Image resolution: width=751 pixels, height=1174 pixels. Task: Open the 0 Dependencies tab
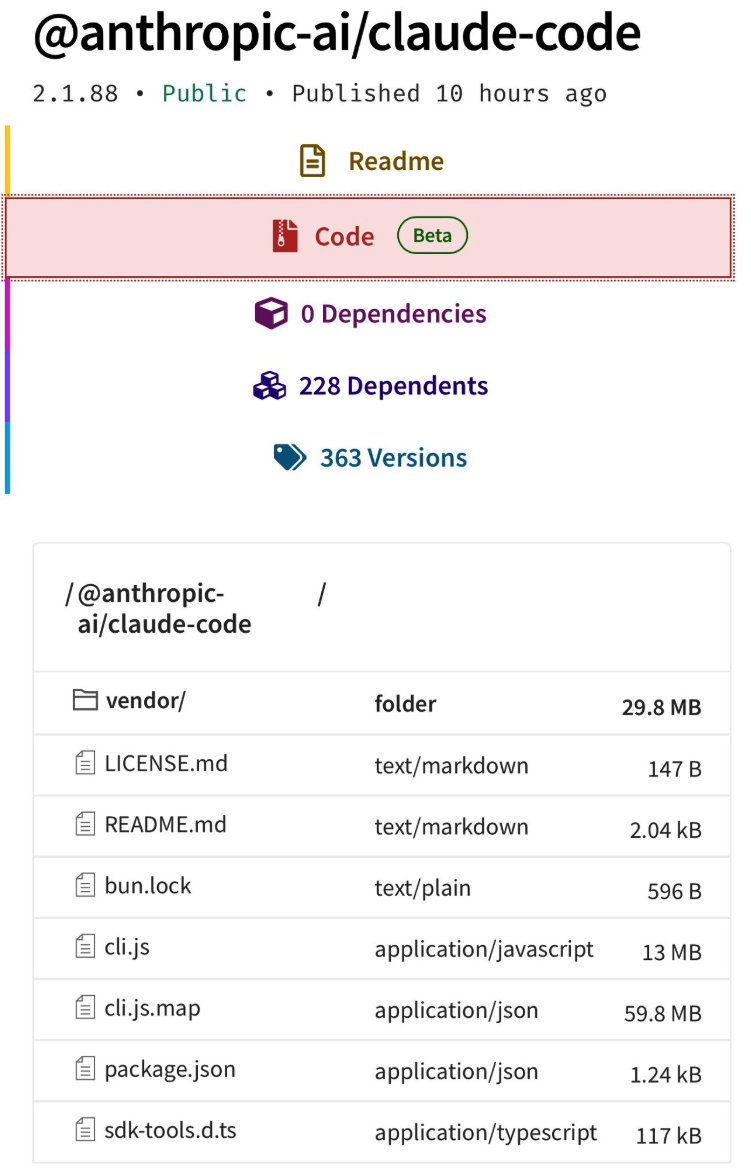pos(371,314)
